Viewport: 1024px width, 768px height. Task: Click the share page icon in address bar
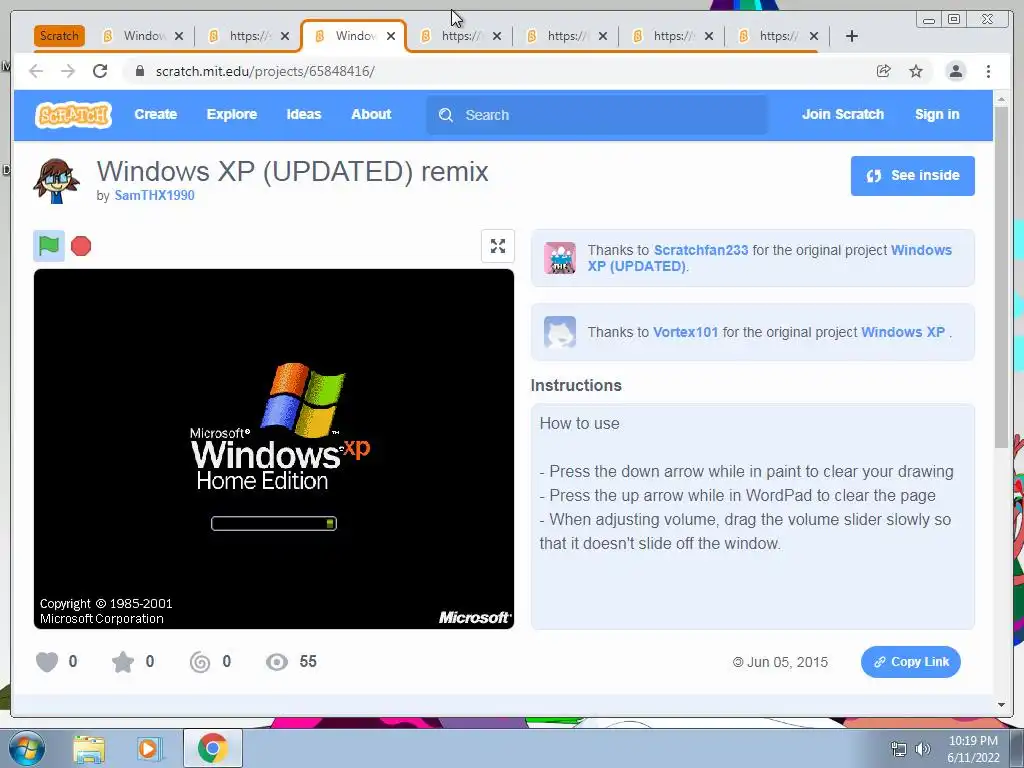tap(884, 71)
